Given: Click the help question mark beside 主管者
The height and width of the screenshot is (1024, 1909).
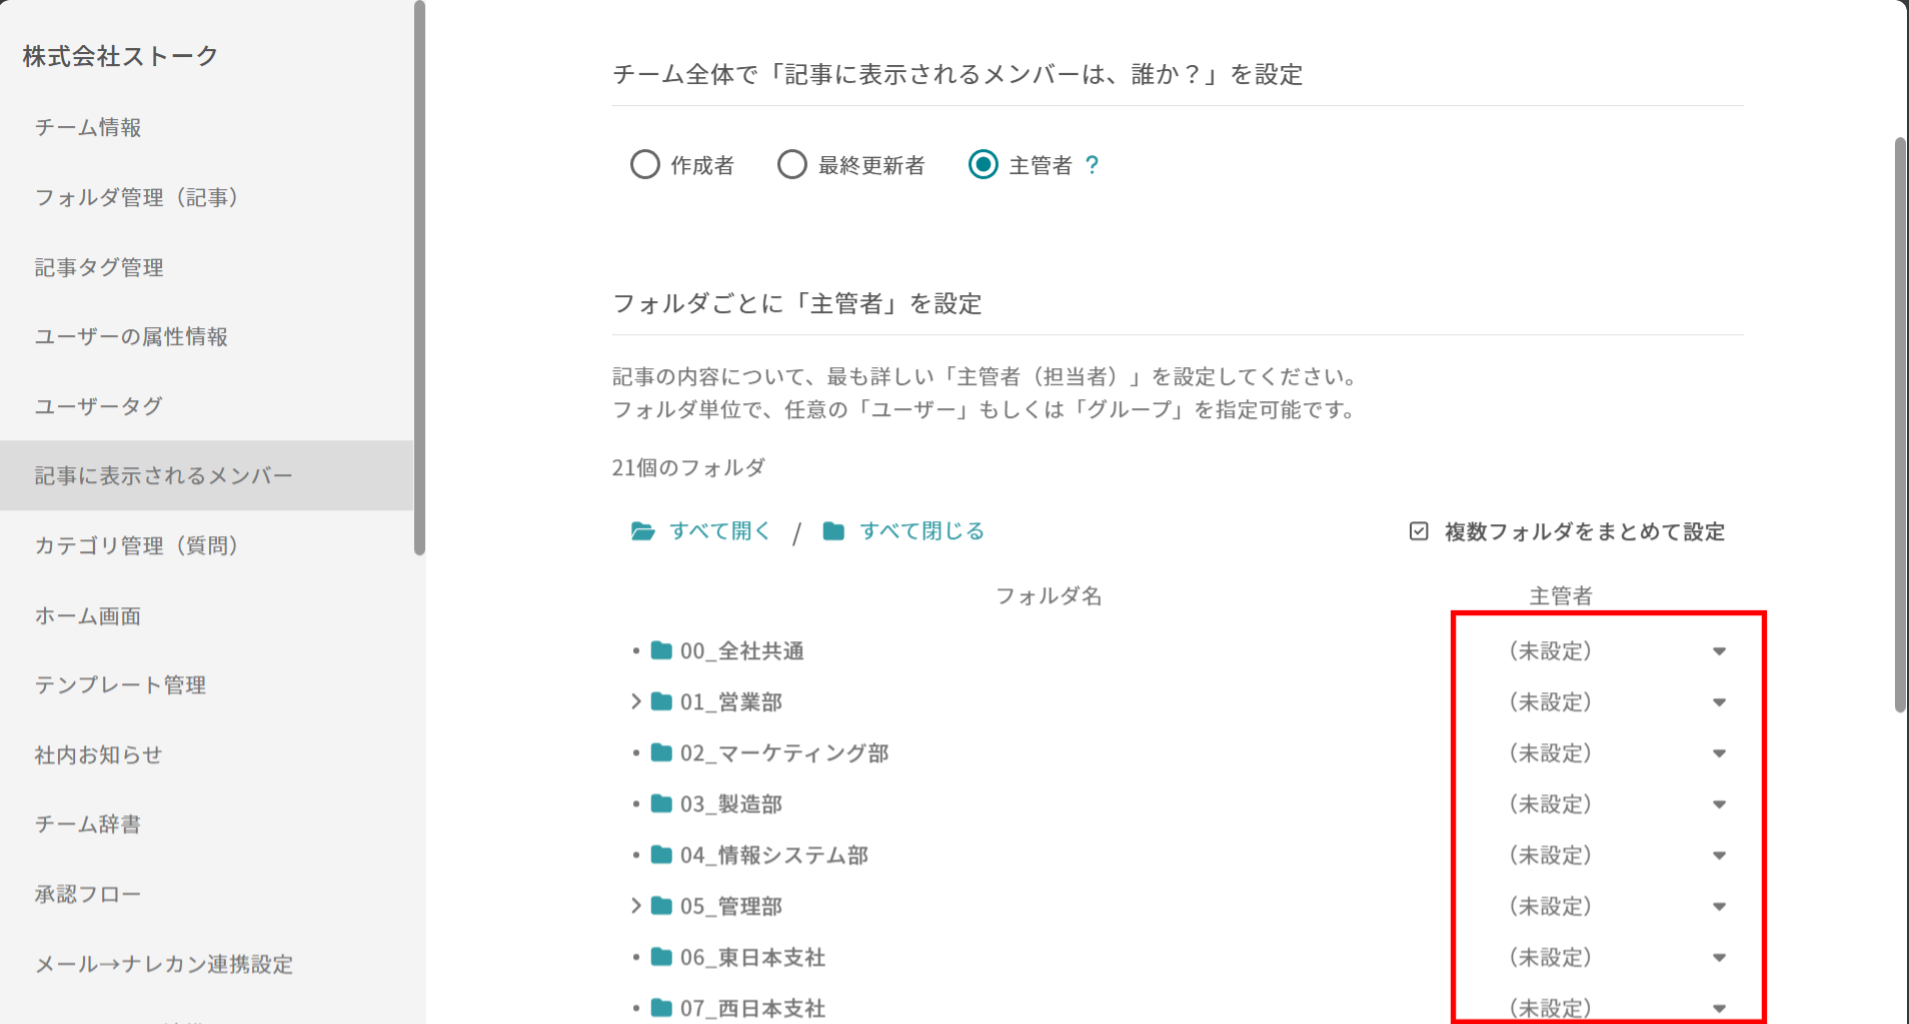Looking at the screenshot, I should click(1092, 165).
